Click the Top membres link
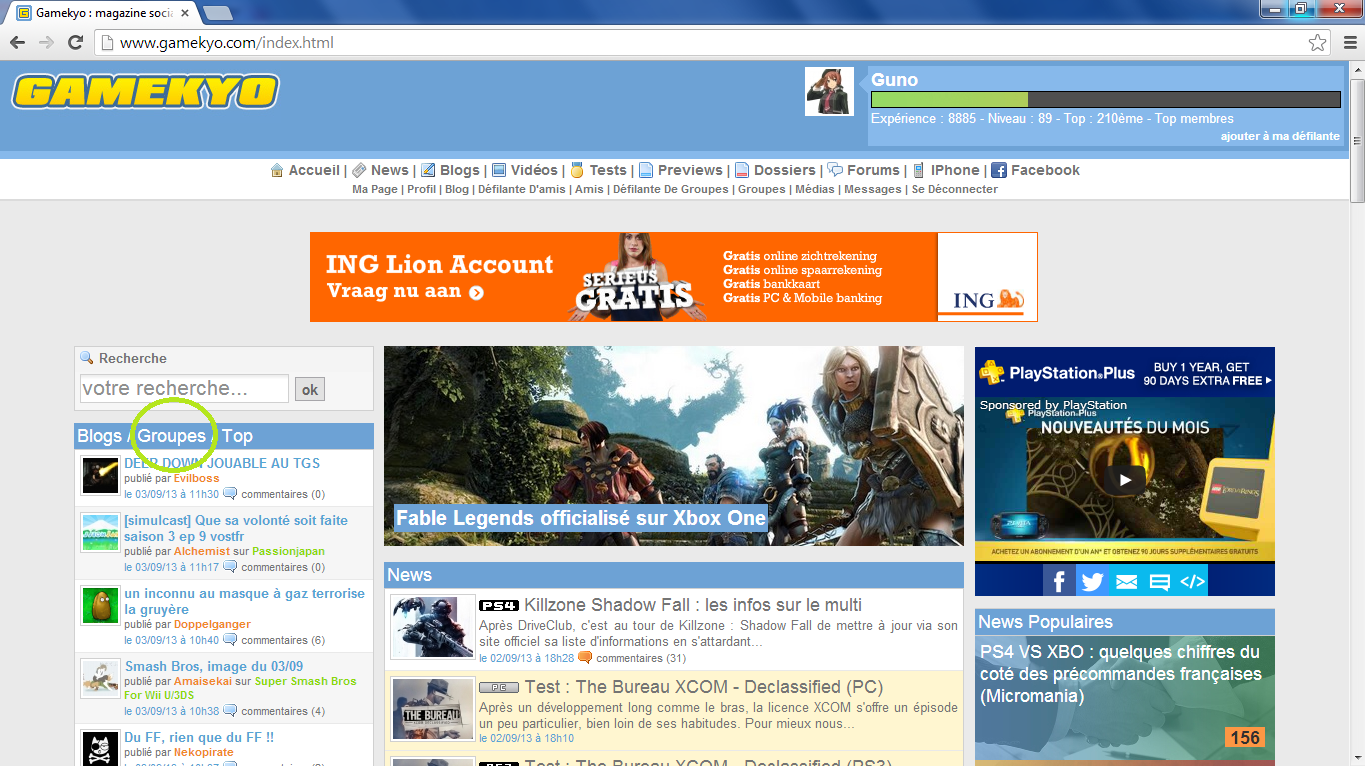The image size is (1365, 766). tap(1194, 118)
